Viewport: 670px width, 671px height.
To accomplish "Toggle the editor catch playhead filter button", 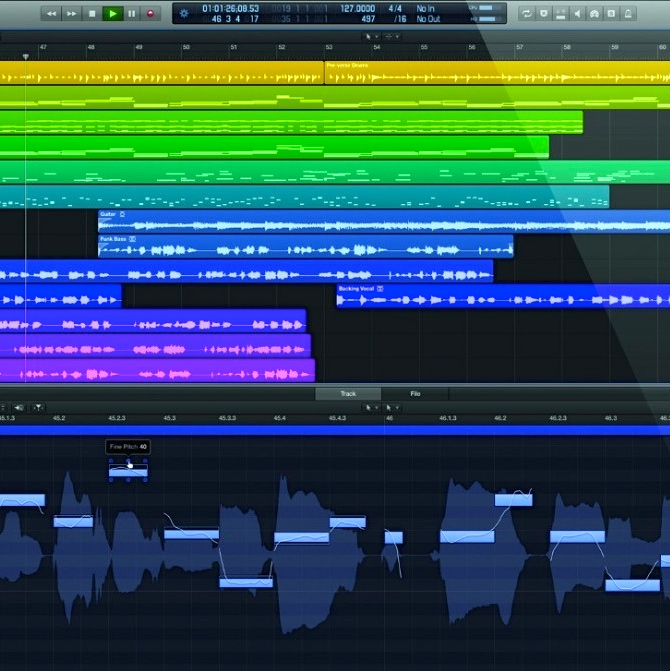I will (x=38, y=408).
